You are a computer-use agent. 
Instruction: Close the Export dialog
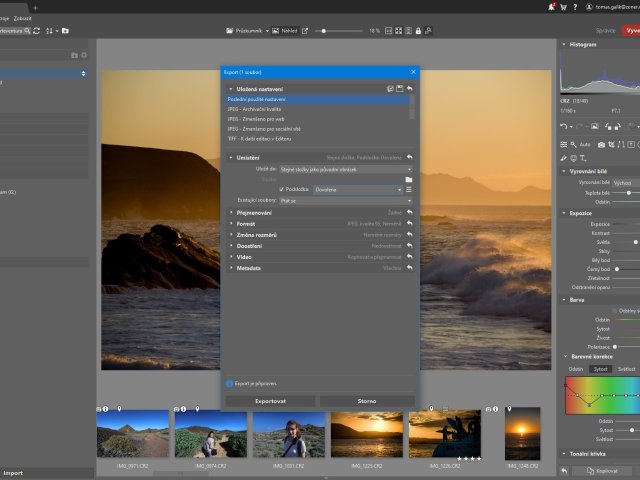(x=413, y=72)
